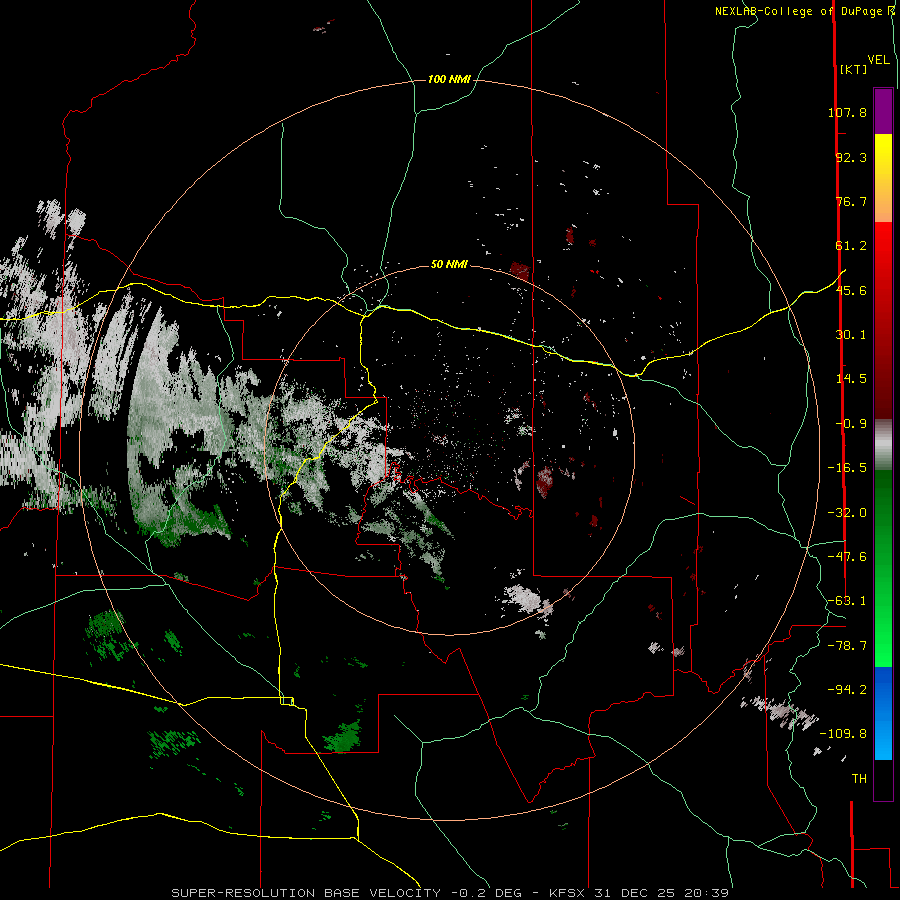
Task: Click the blue segment of velocity color bar
Action: tap(883, 713)
